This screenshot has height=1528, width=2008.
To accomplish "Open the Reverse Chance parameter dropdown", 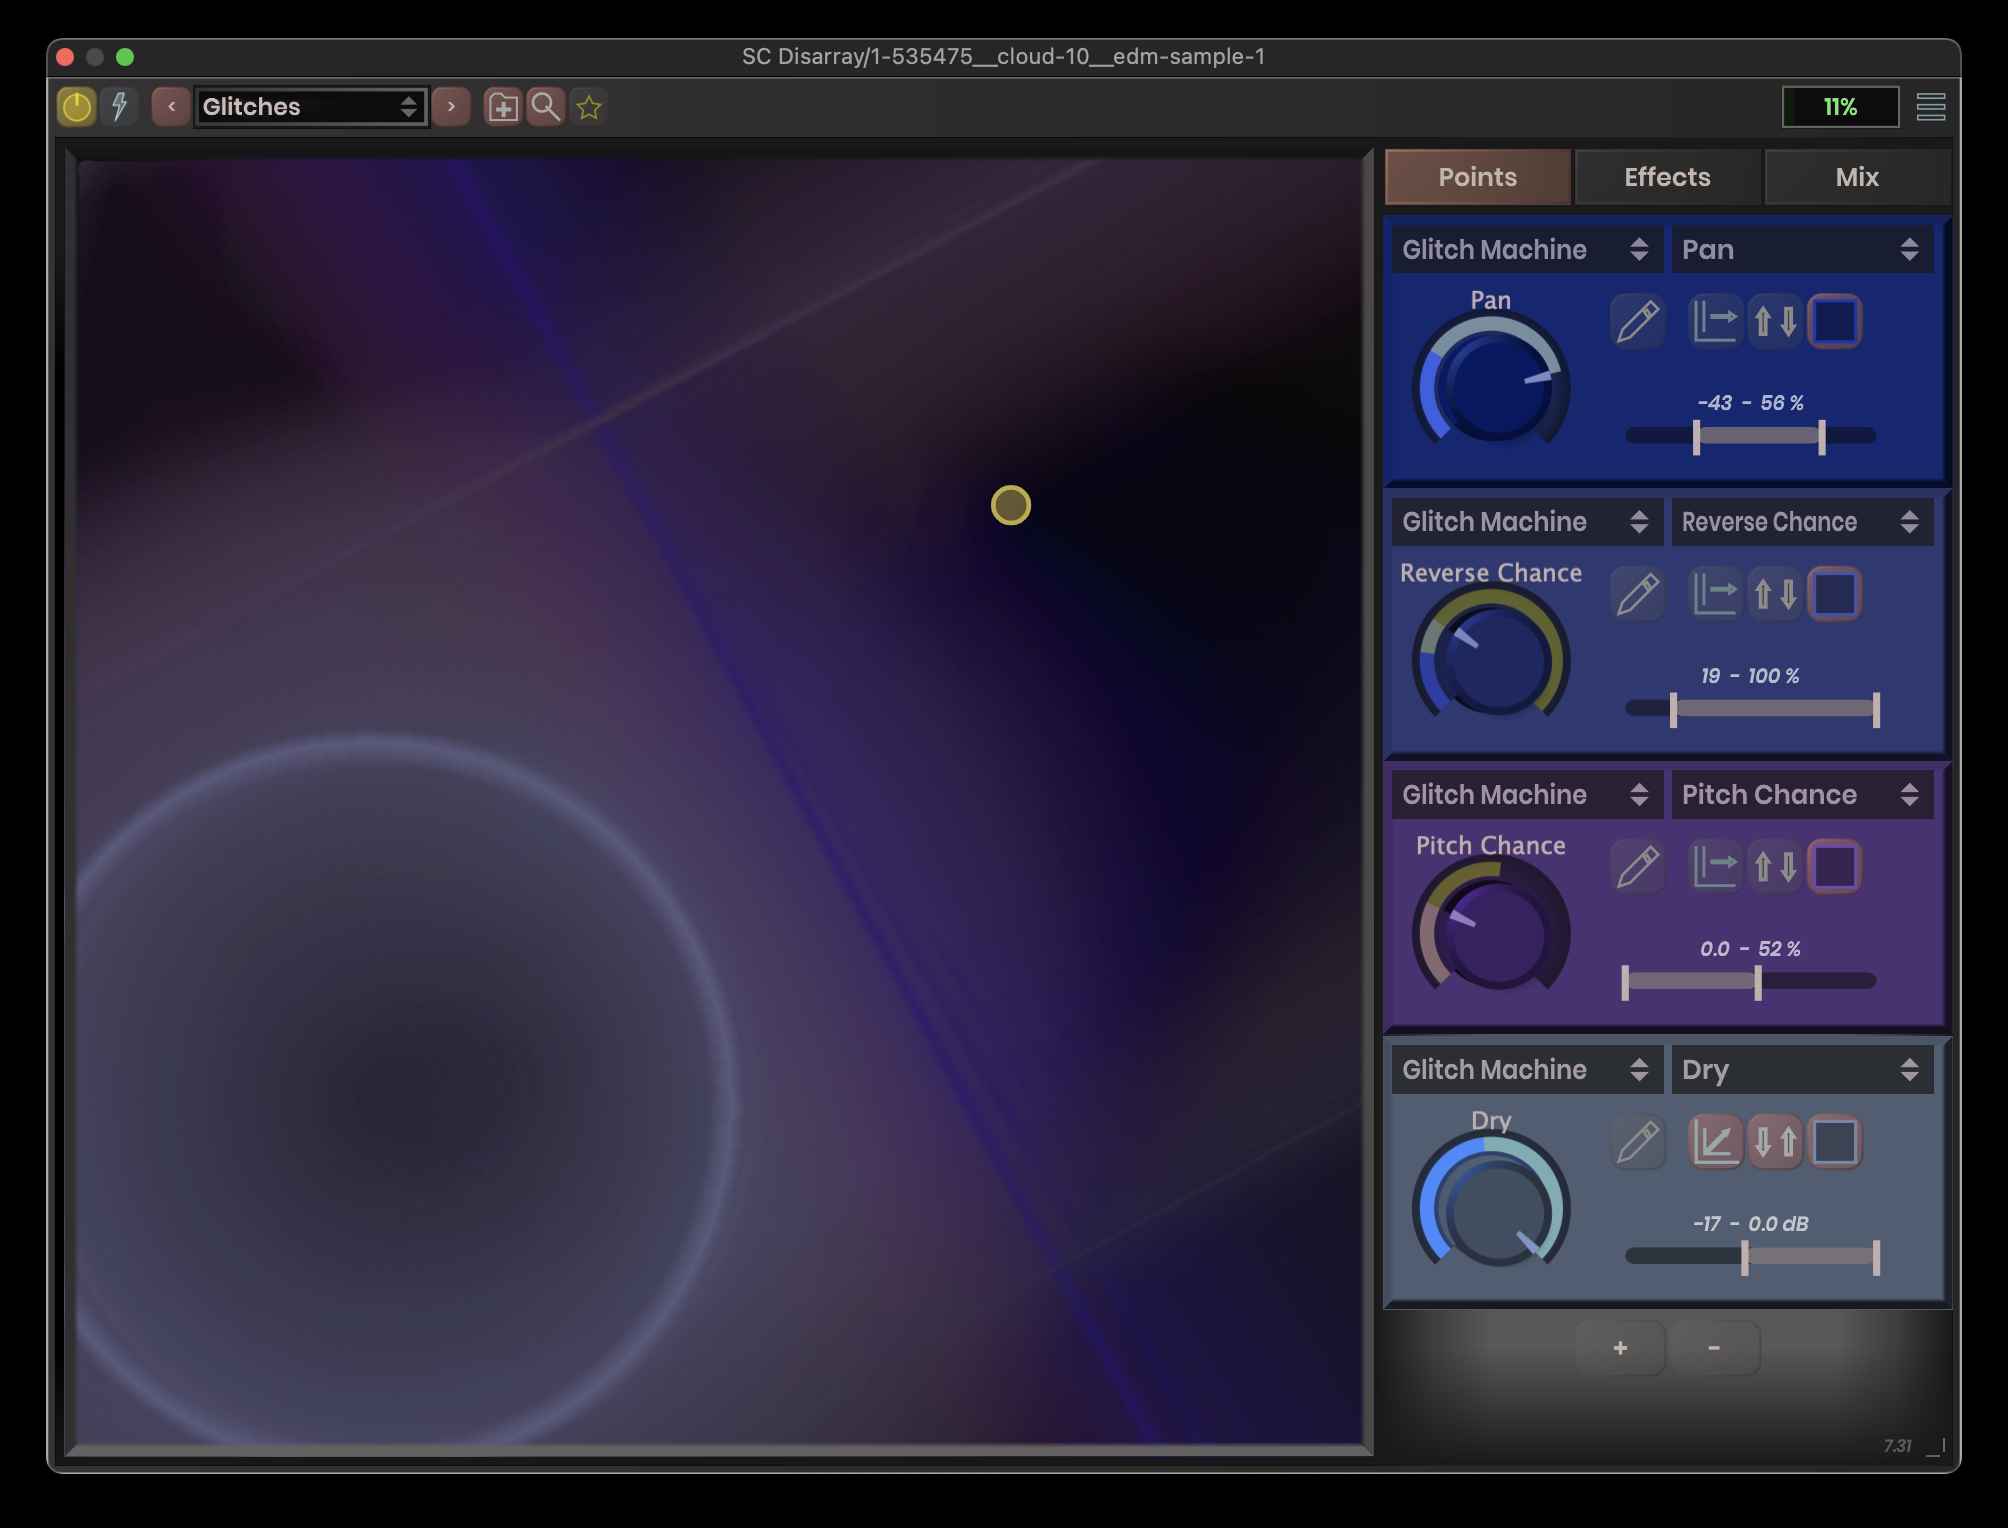I will point(1801,522).
